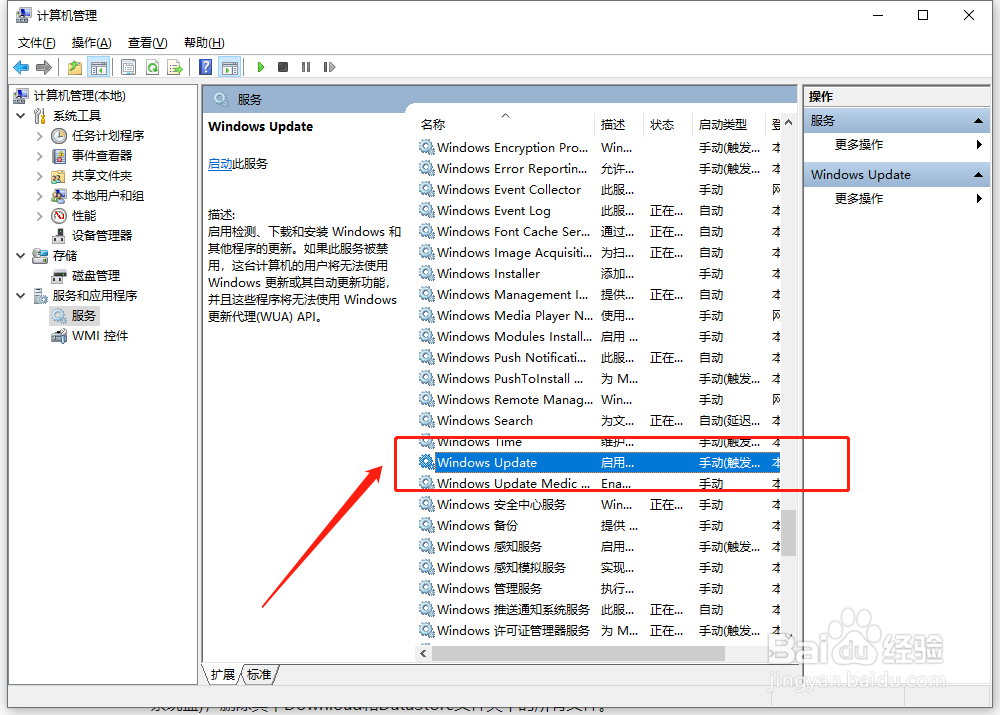Image resolution: width=1000 pixels, height=715 pixels.
Task: Open help with the question mark icon
Action: coord(205,67)
